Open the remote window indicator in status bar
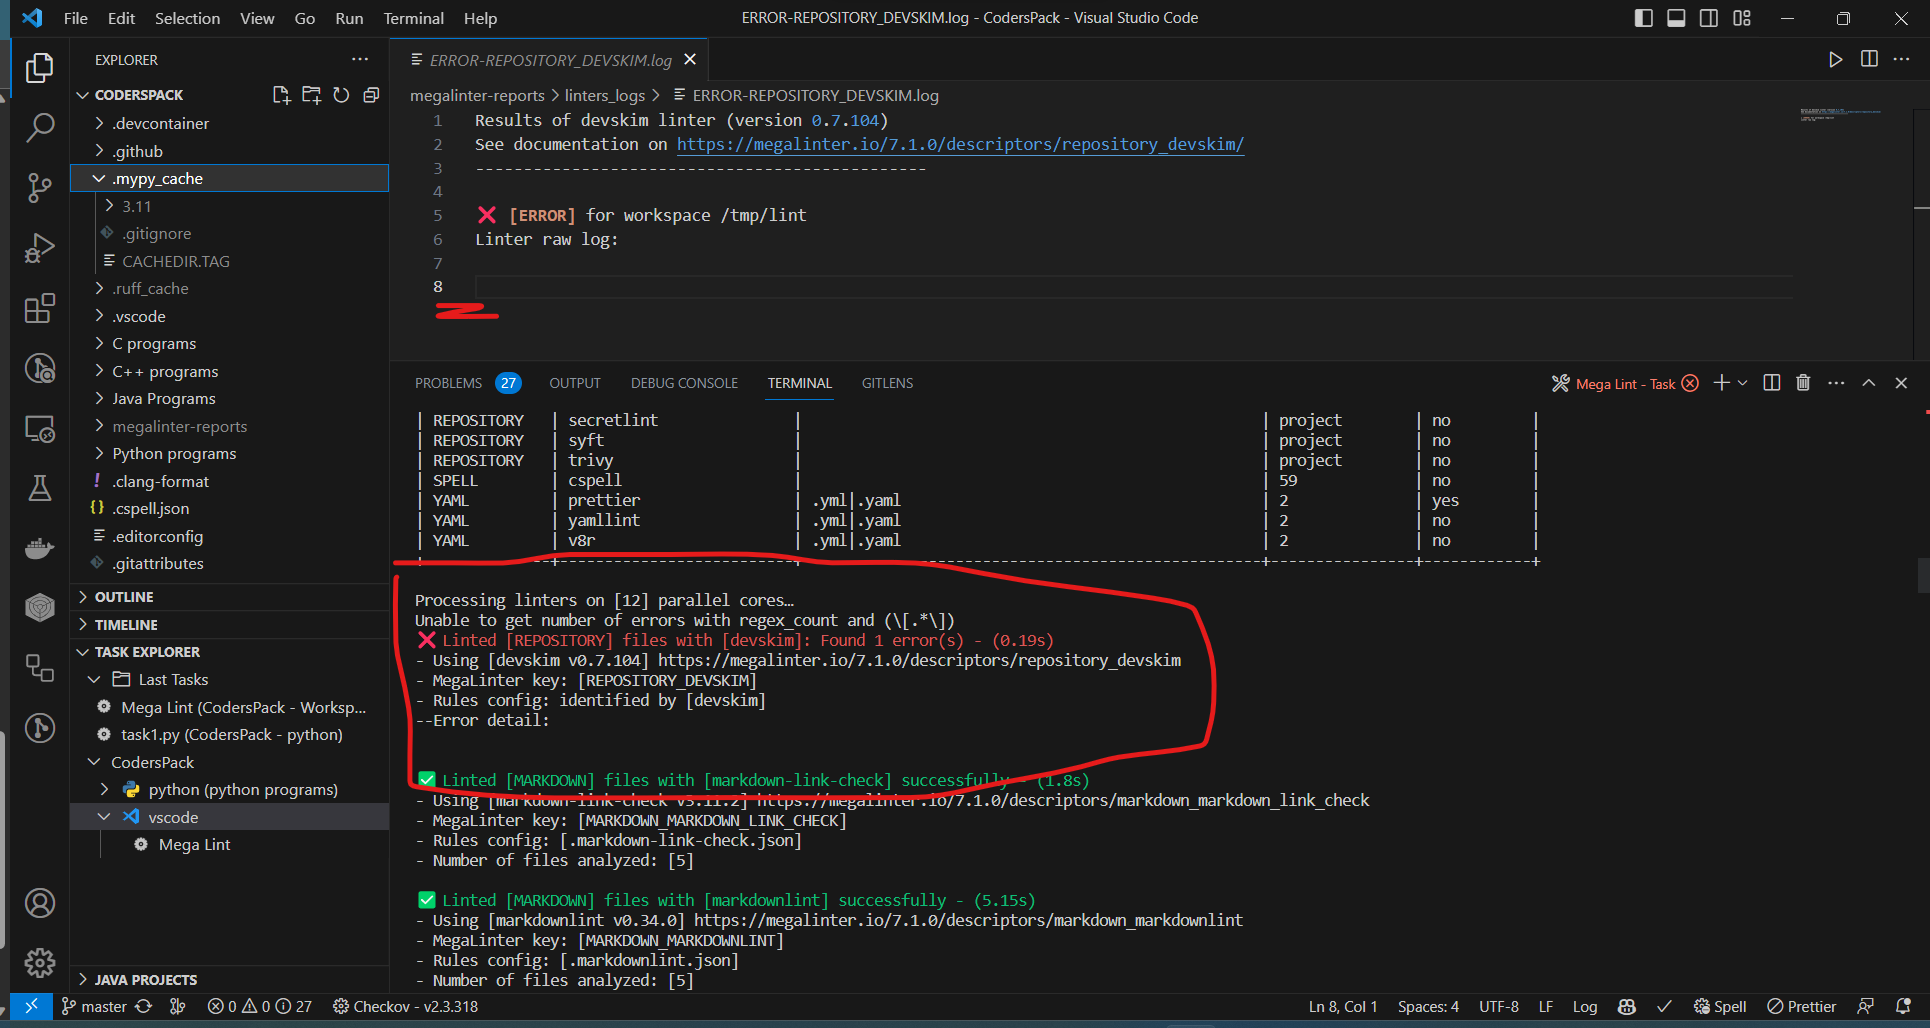 (x=31, y=1006)
